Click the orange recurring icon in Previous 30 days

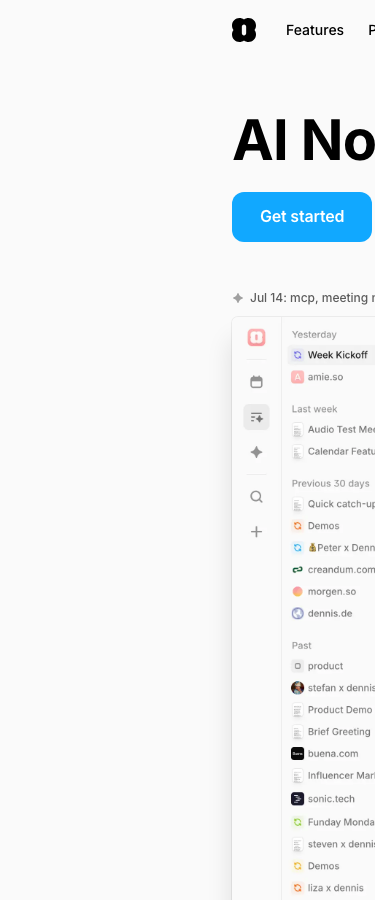(x=297, y=526)
